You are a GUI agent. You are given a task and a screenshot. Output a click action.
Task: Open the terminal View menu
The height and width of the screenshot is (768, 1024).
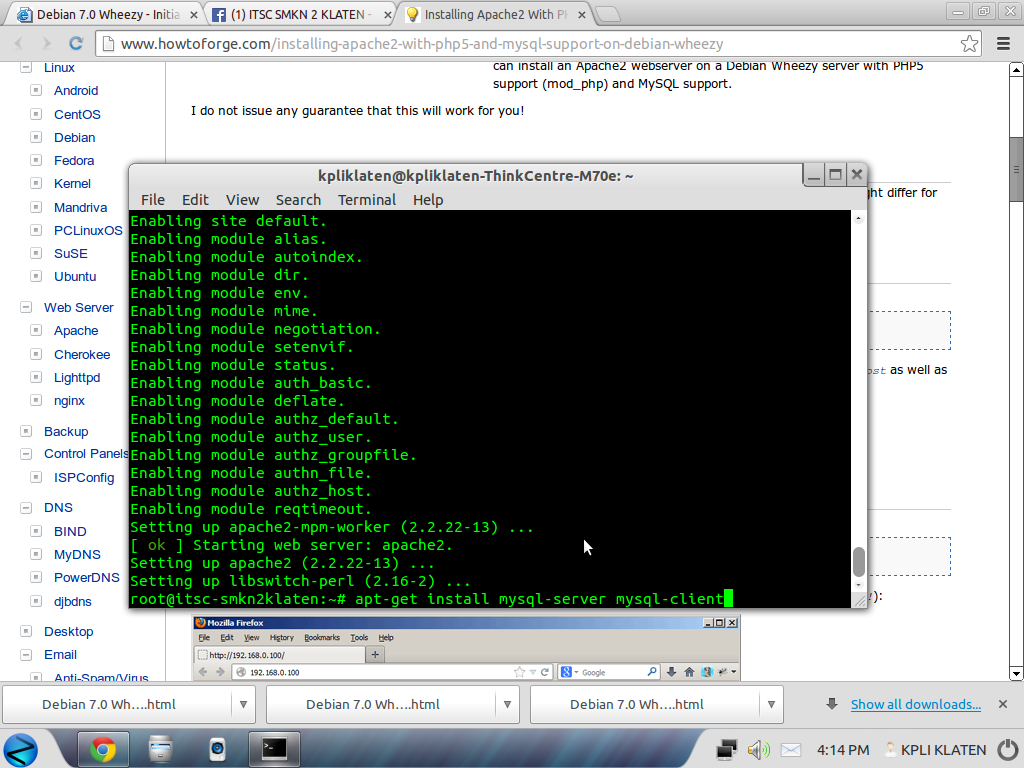point(242,200)
